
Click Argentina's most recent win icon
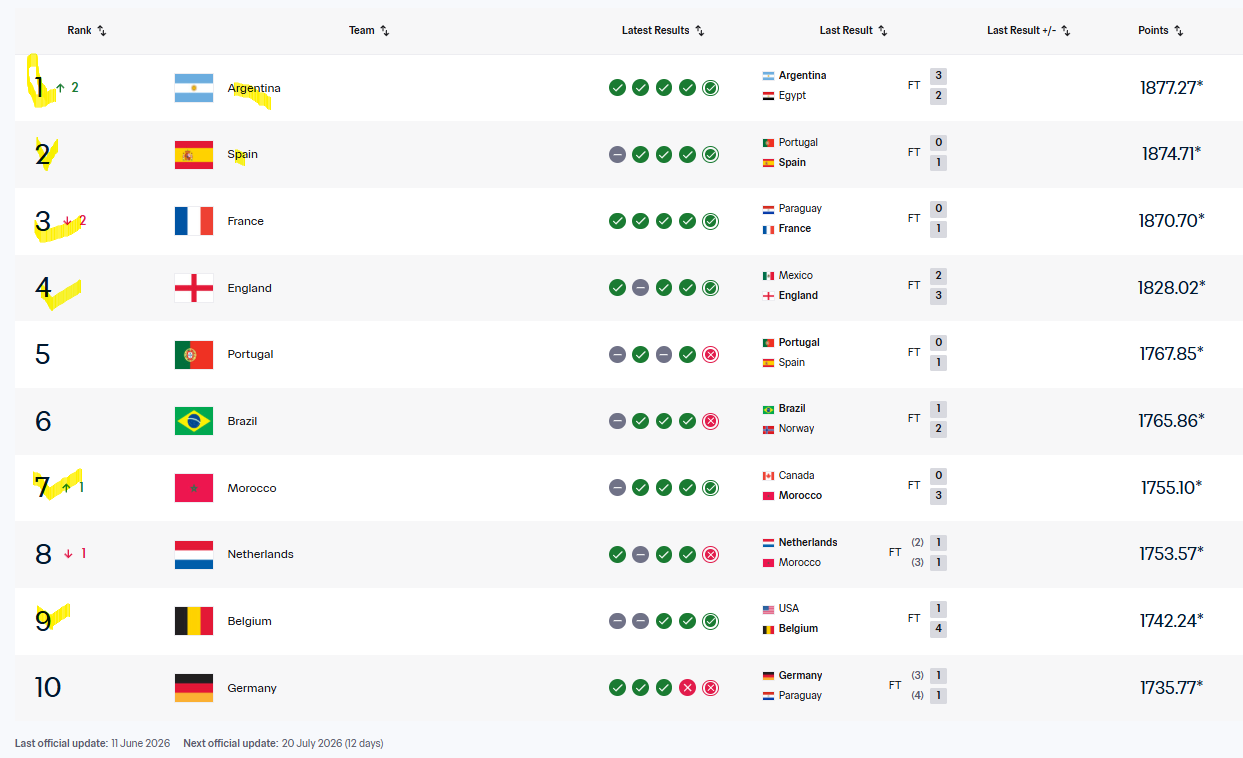point(711,88)
